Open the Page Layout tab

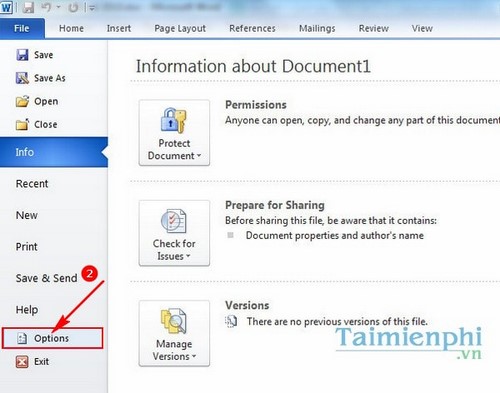(x=180, y=29)
